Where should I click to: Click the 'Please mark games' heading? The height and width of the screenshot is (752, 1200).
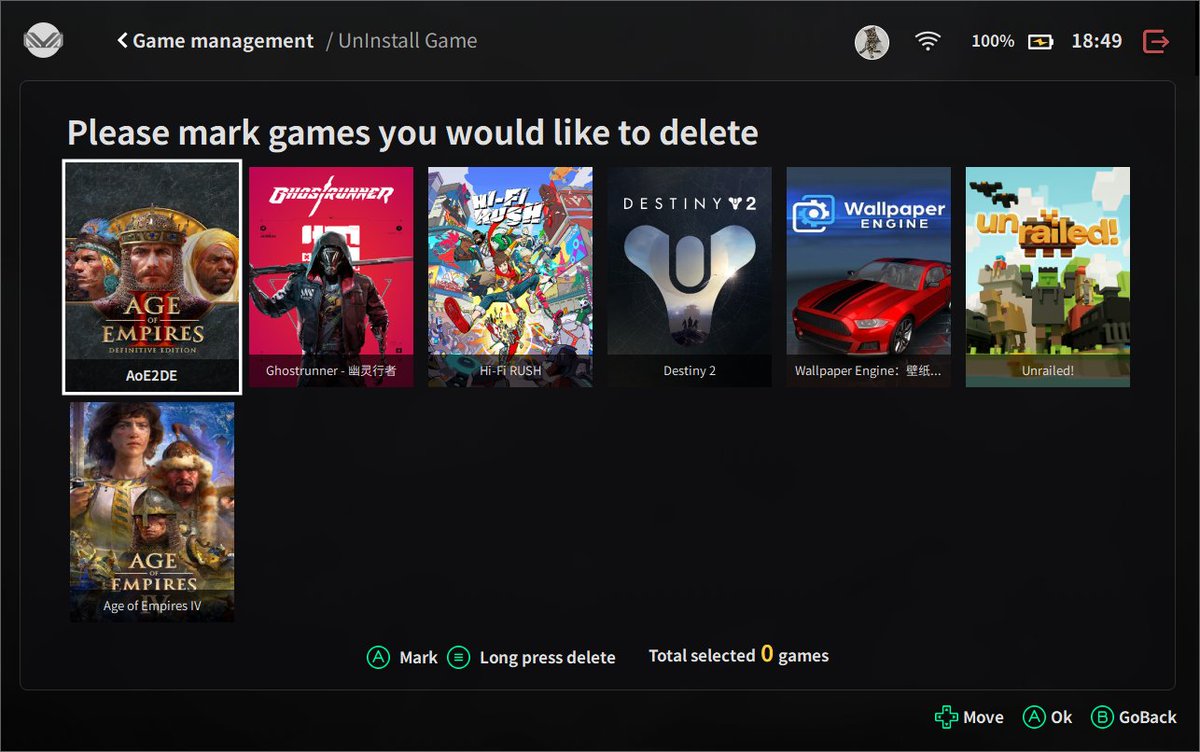(412, 133)
